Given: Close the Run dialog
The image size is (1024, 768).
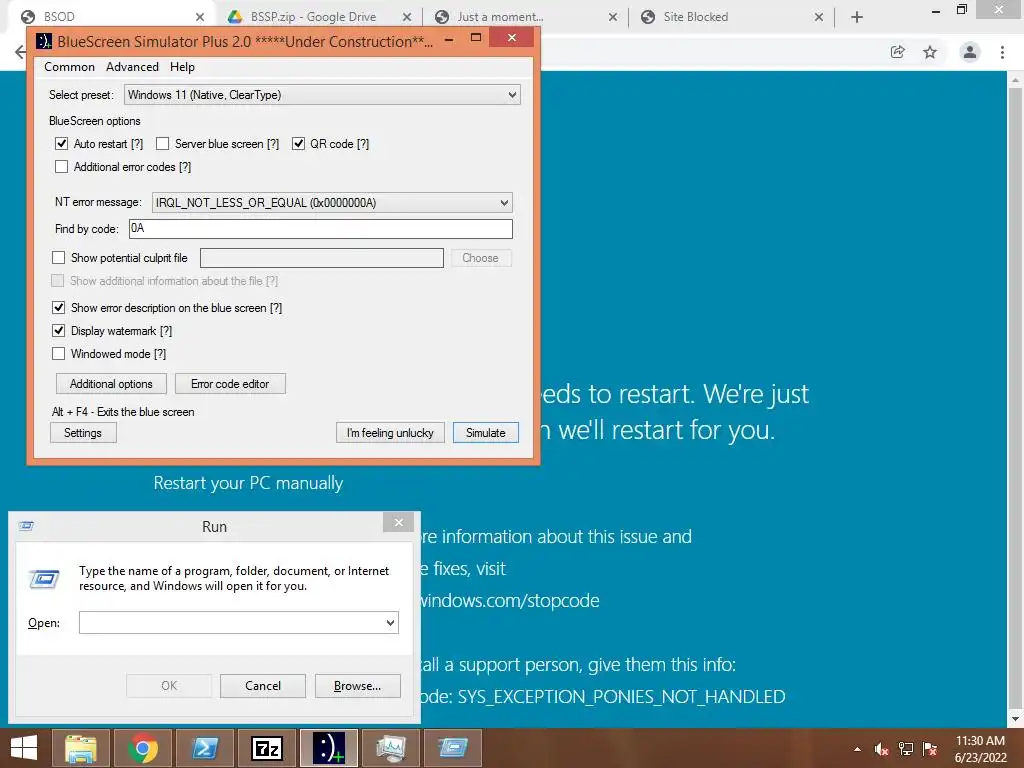Looking at the screenshot, I should point(398,522).
